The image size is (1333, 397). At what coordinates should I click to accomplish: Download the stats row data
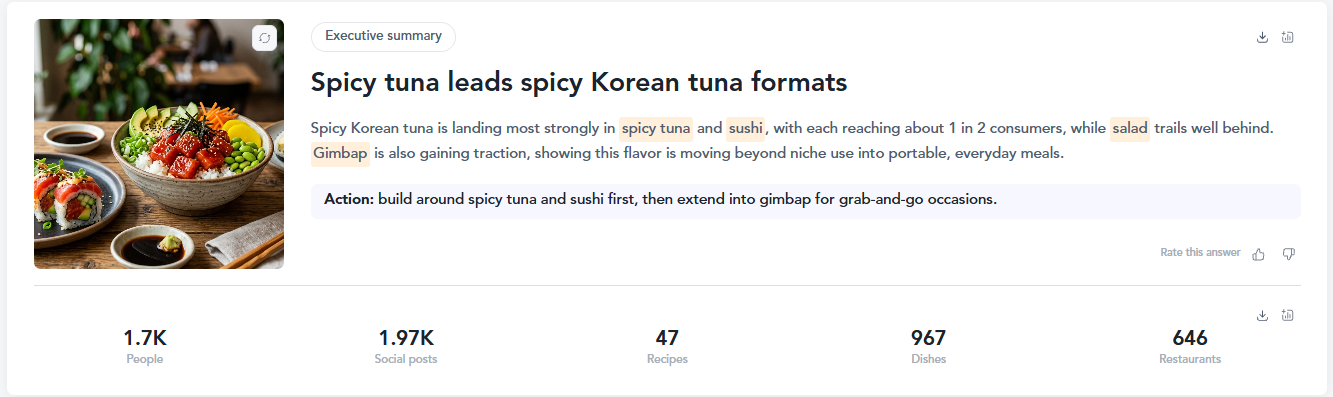[1262, 315]
